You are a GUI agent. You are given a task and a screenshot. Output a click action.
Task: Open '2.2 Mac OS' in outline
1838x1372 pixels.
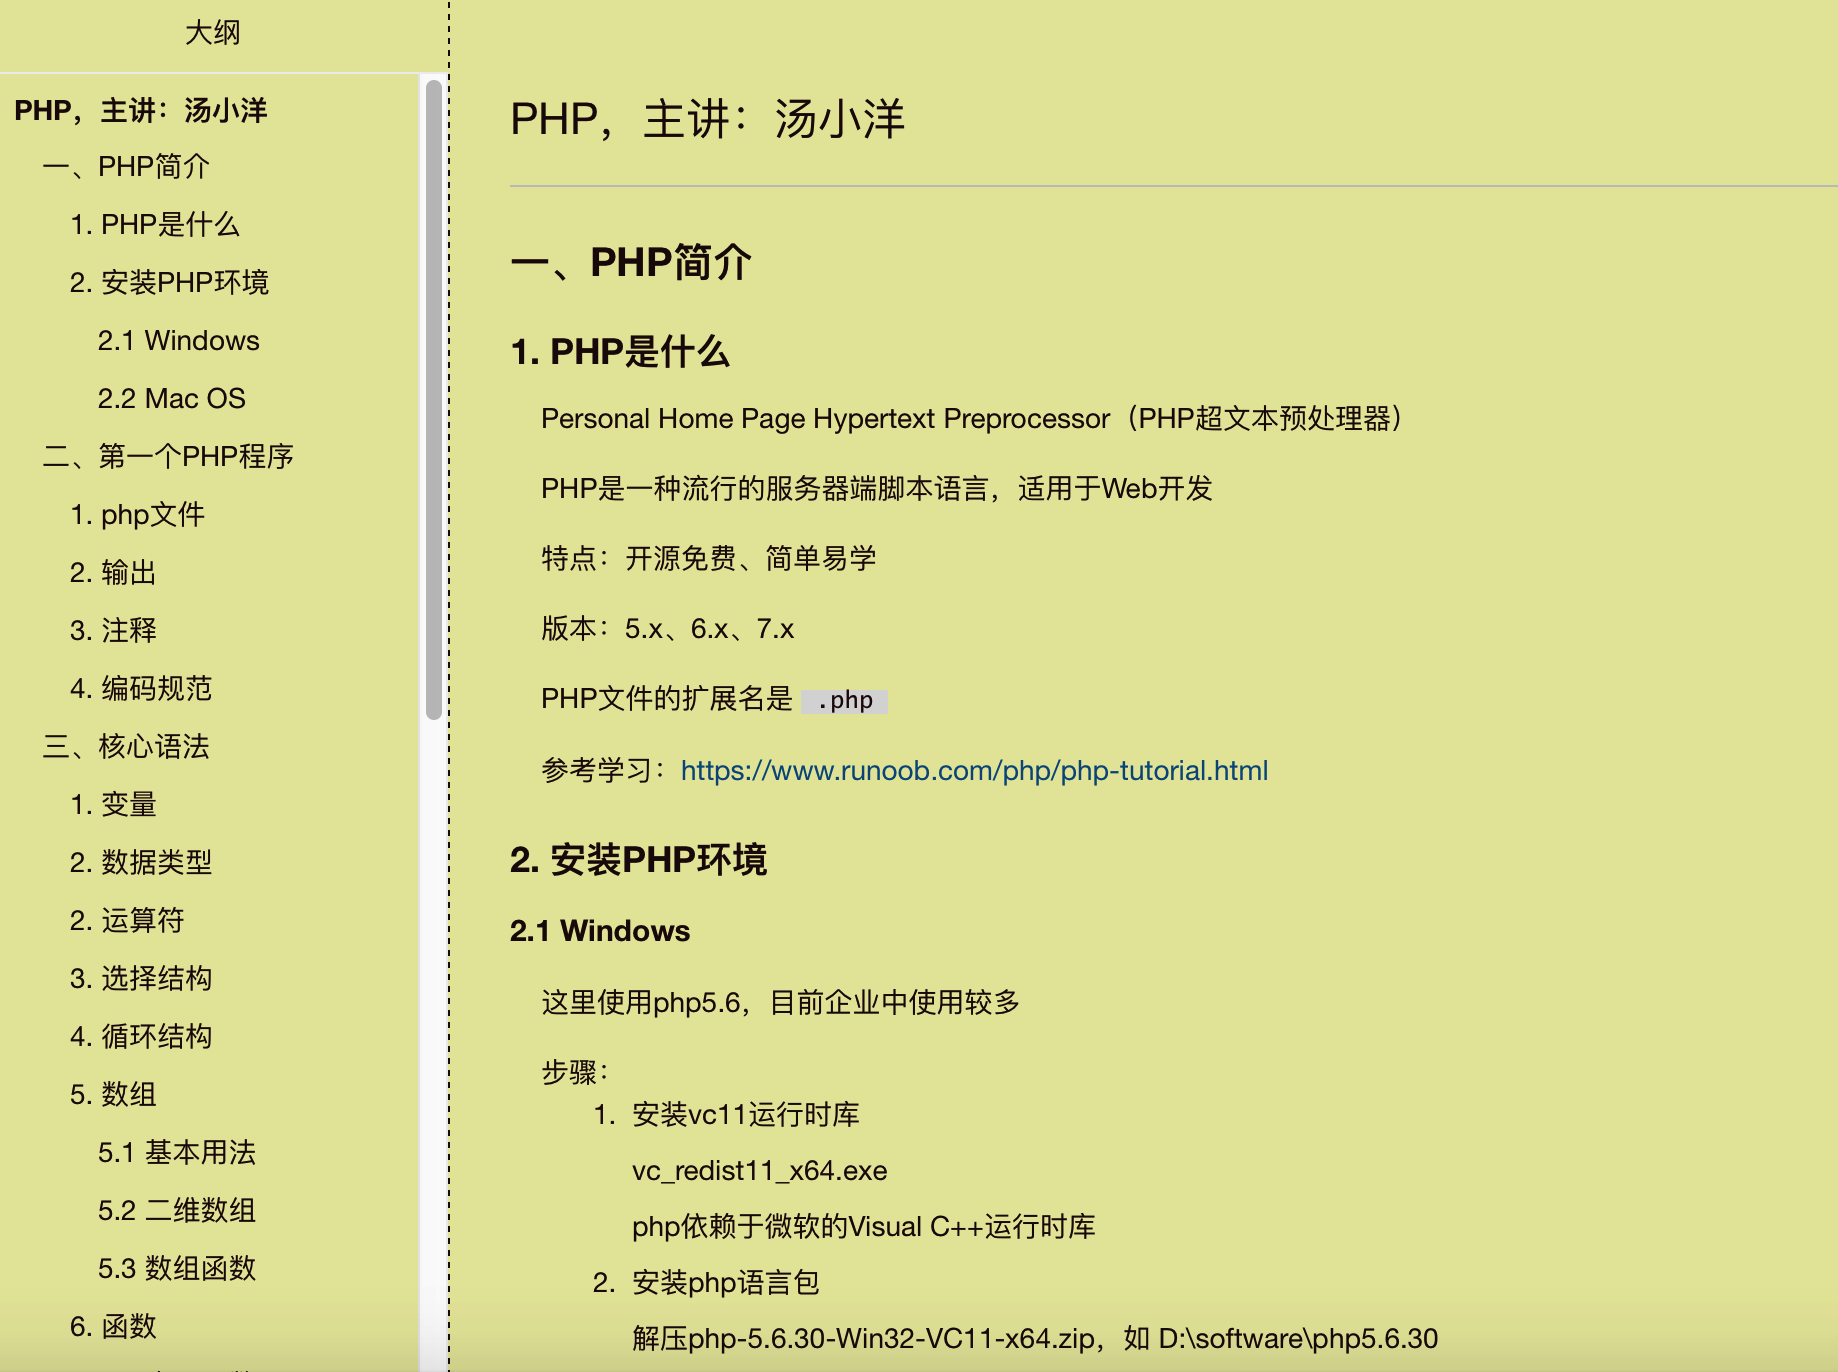click(172, 399)
